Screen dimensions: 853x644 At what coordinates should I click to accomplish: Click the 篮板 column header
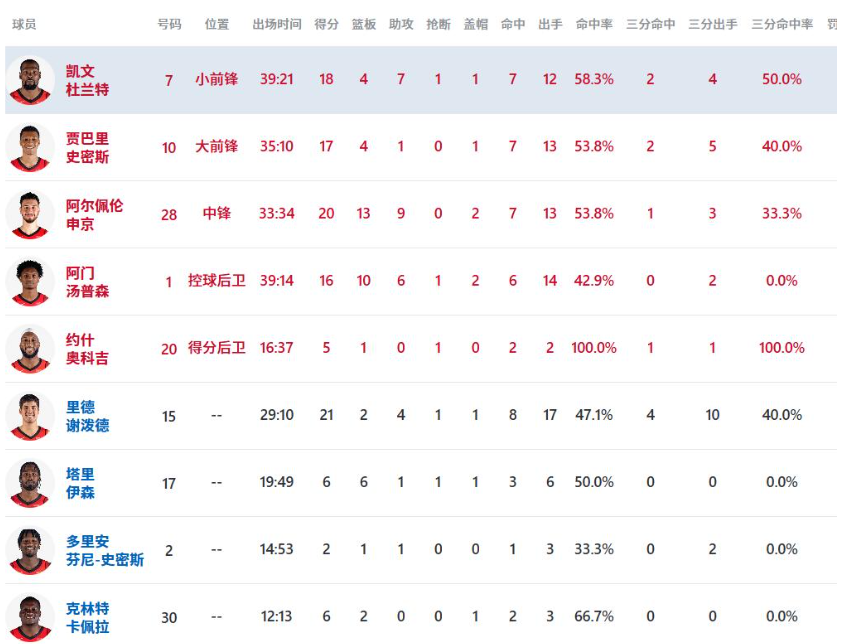tap(364, 24)
